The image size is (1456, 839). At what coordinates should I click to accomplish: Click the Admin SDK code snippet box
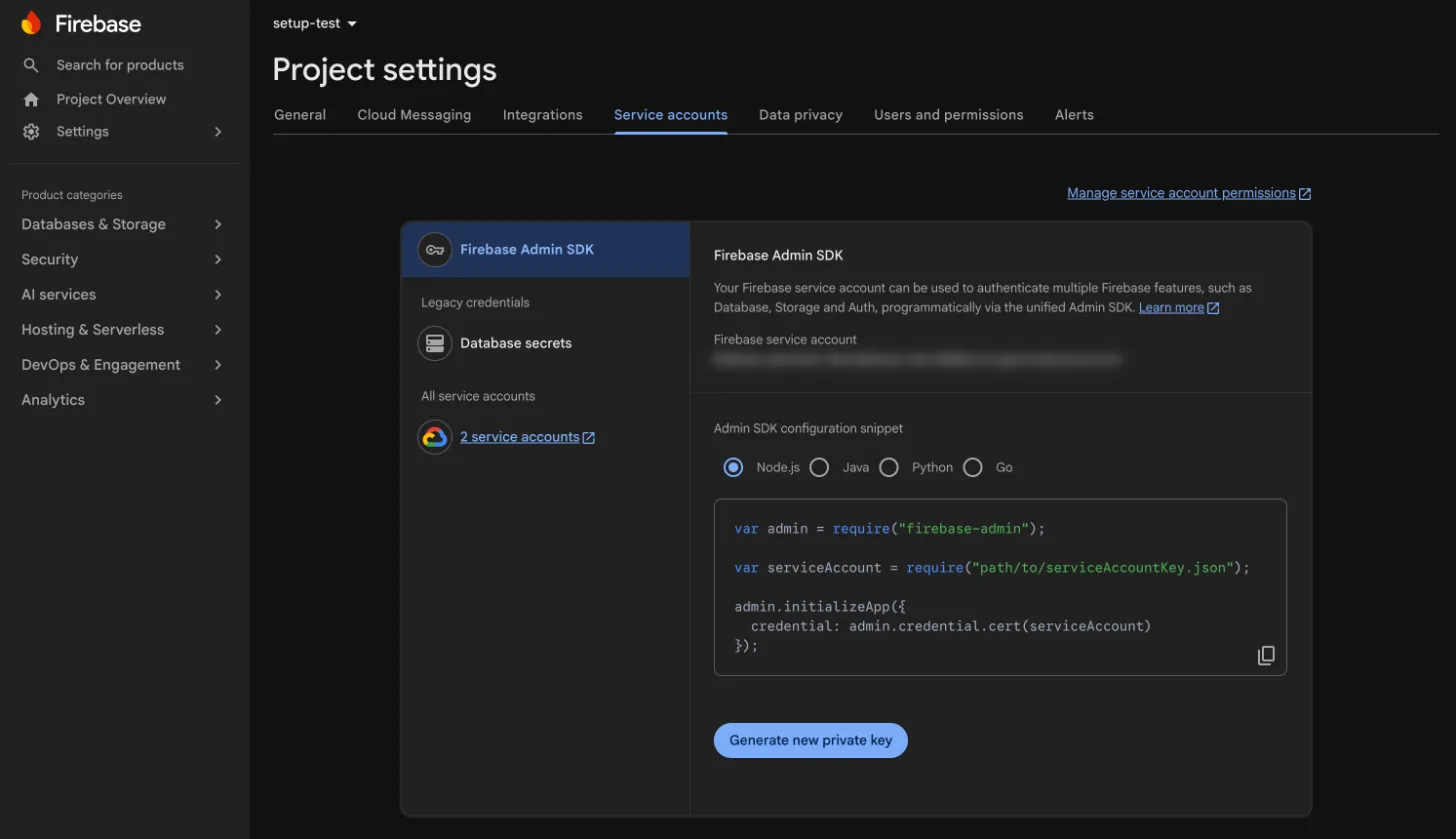point(1000,587)
